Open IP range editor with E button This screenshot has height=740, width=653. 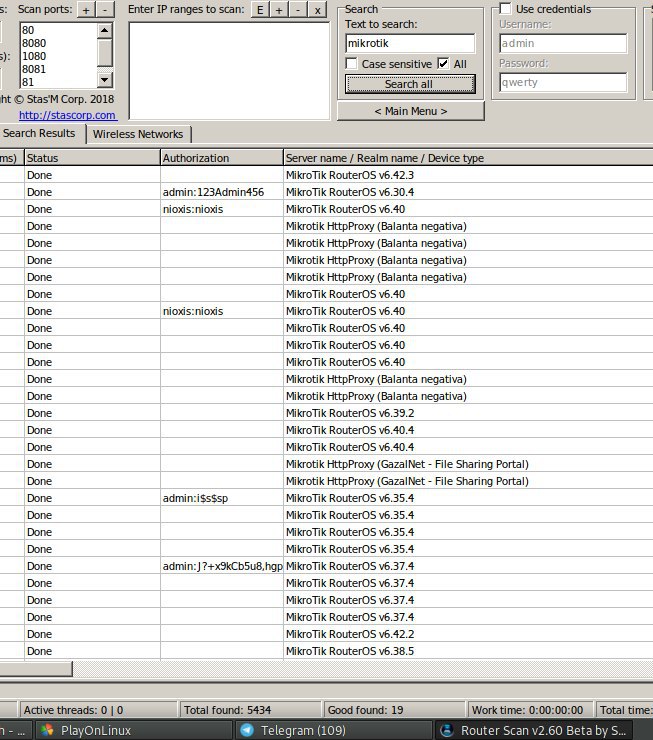point(260,9)
